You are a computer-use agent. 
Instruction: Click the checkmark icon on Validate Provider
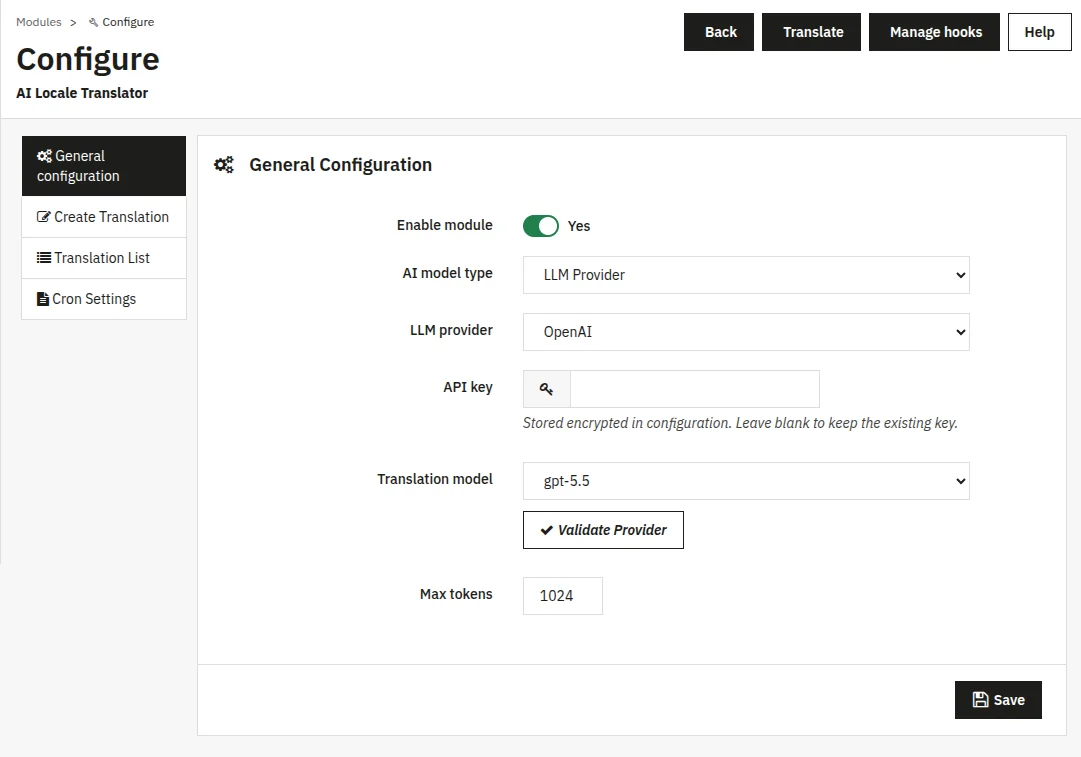pos(547,530)
